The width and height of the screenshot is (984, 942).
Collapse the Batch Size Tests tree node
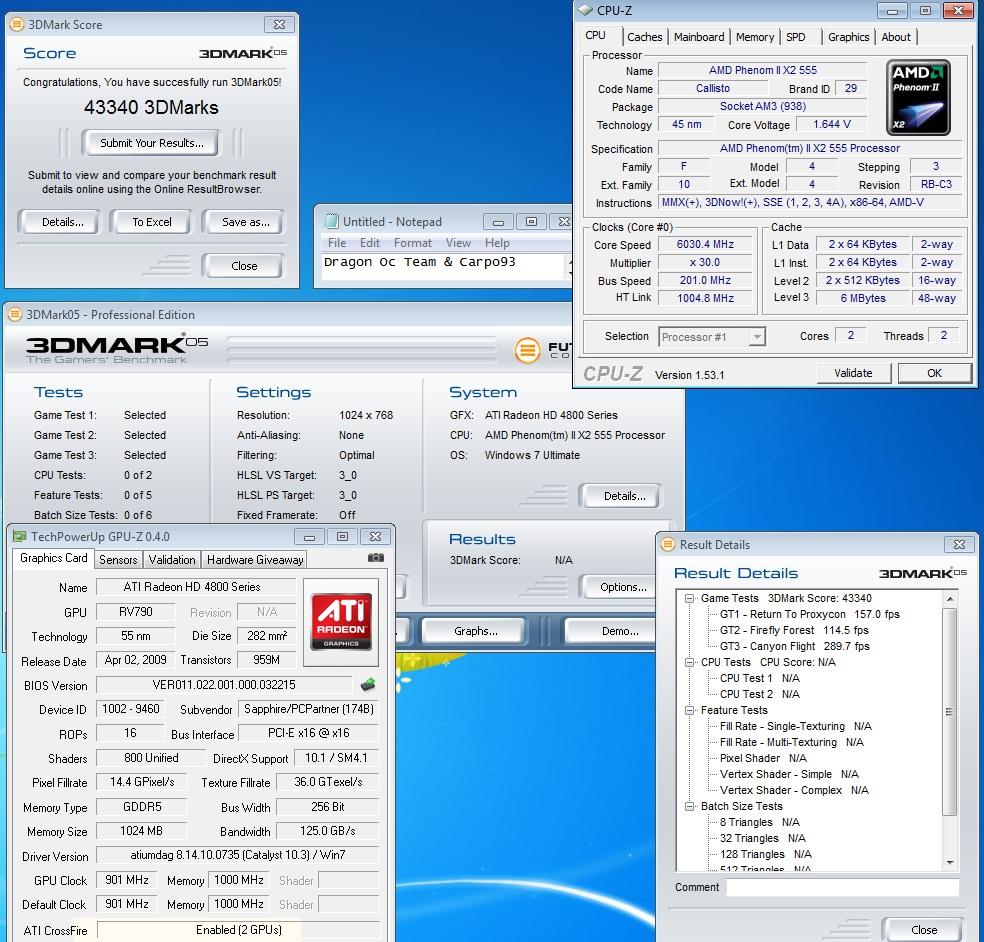tap(690, 806)
